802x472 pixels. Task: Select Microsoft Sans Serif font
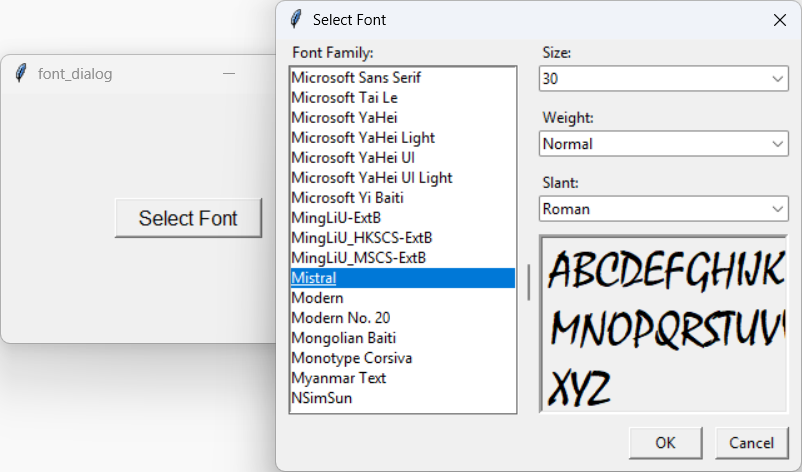pos(403,78)
